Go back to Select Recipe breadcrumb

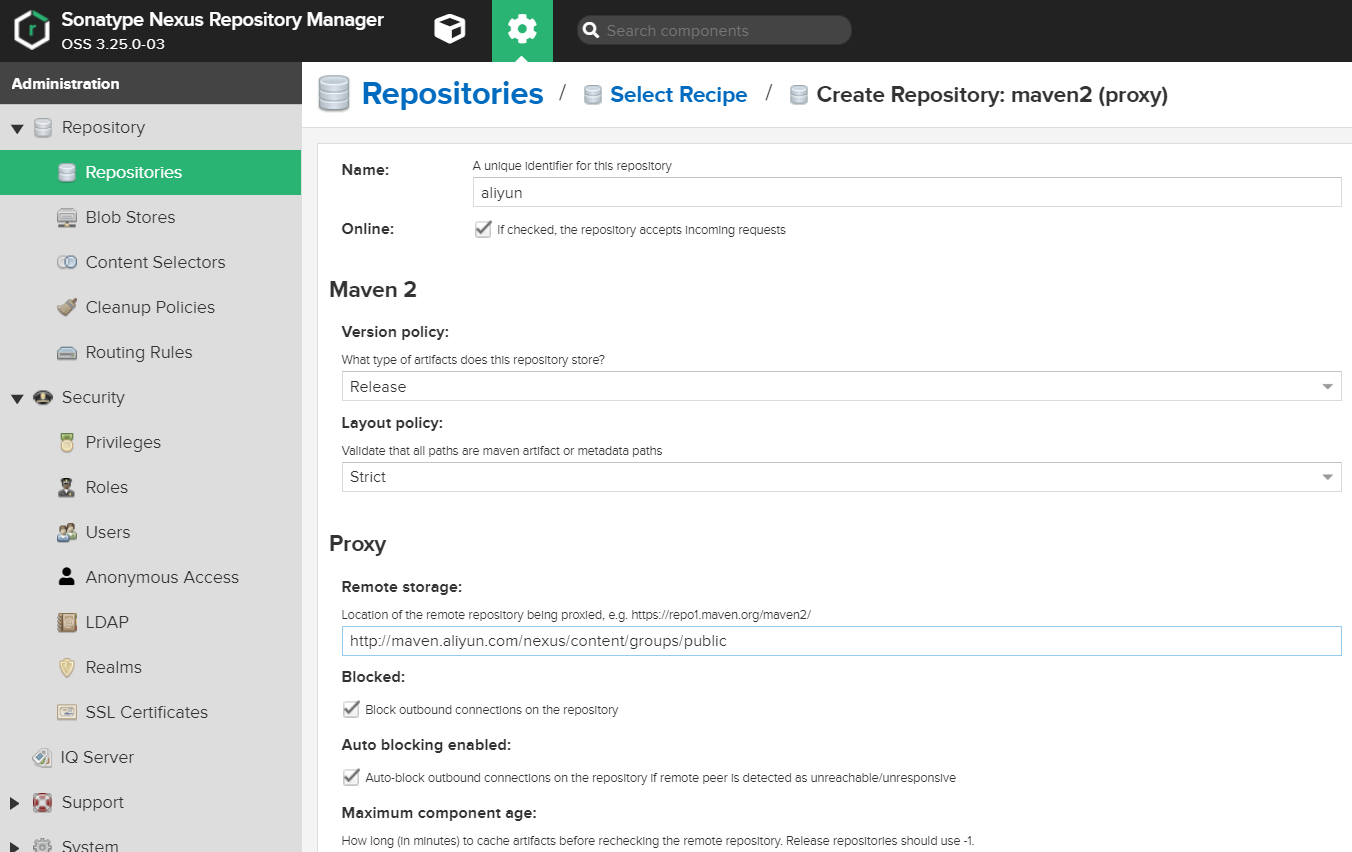(678, 95)
